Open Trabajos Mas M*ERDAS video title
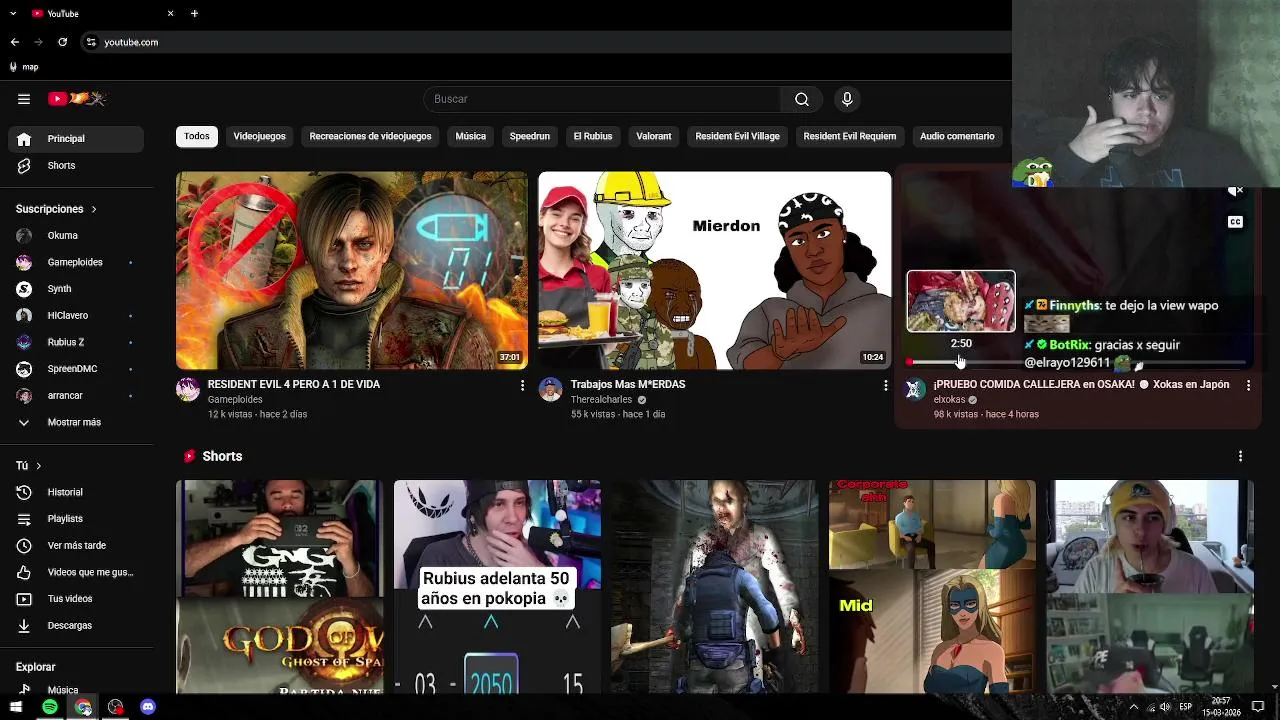The width and height of the screenshot is (1280, 720). [x=628, y=384]
